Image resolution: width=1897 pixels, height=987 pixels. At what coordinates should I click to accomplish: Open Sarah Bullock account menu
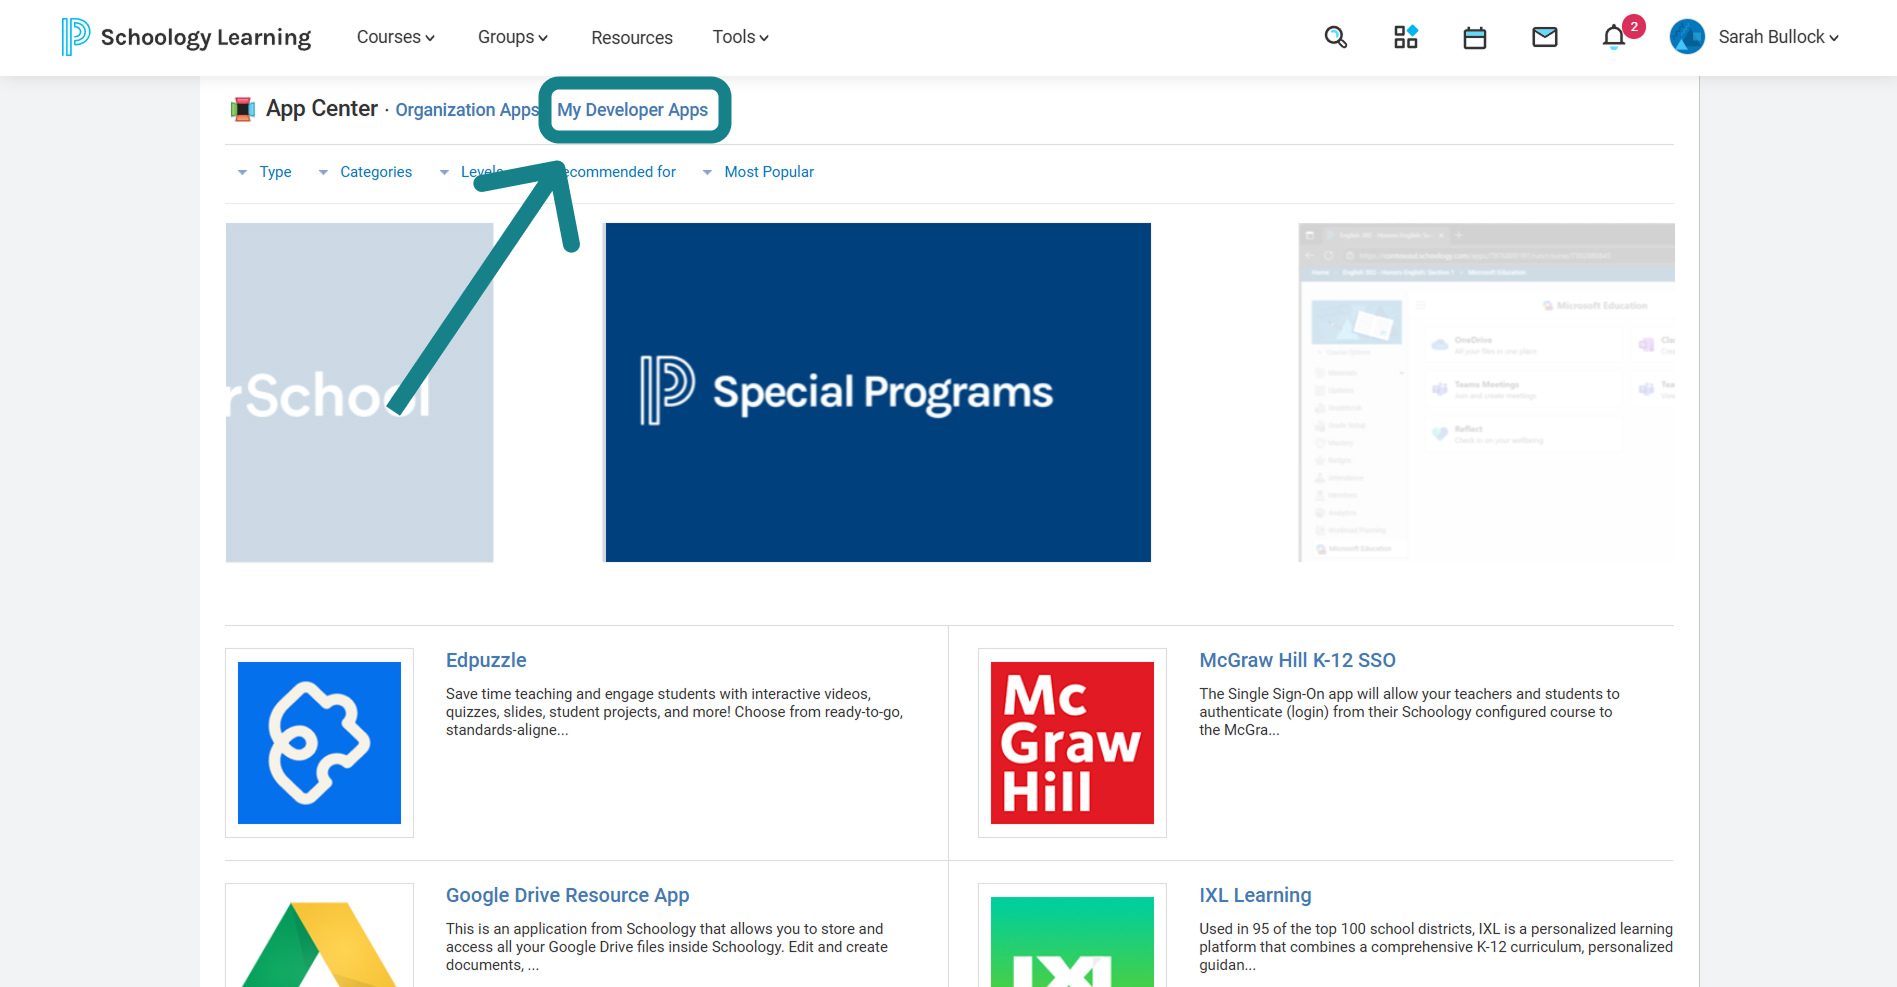[1755, 37]
